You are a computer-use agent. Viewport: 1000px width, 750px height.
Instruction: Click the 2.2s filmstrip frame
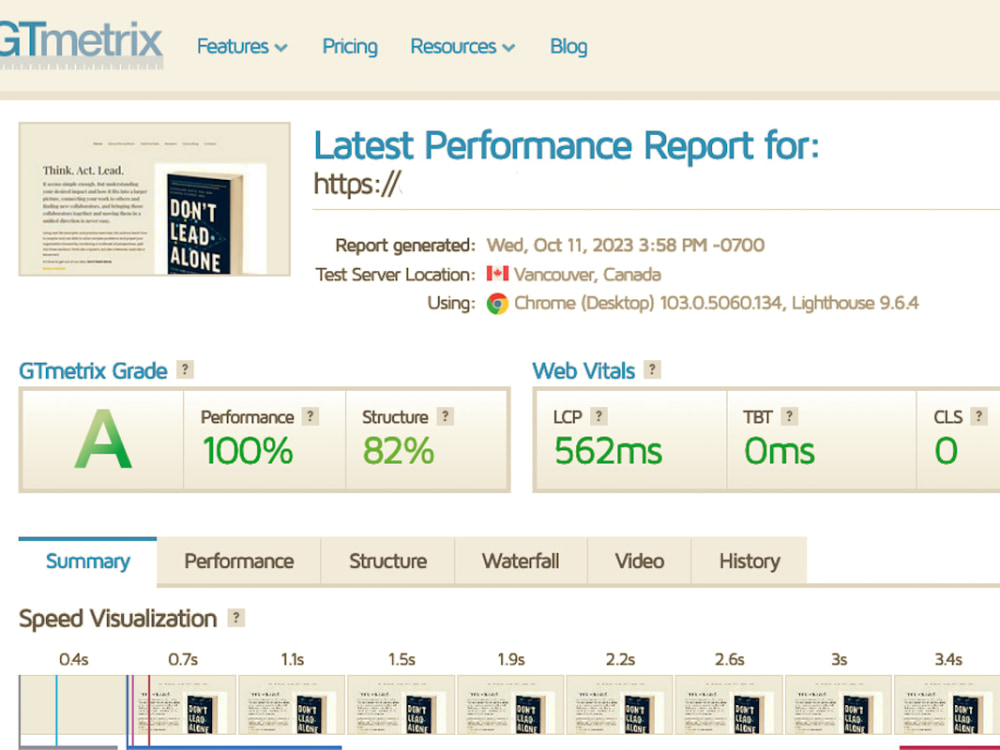619,705
